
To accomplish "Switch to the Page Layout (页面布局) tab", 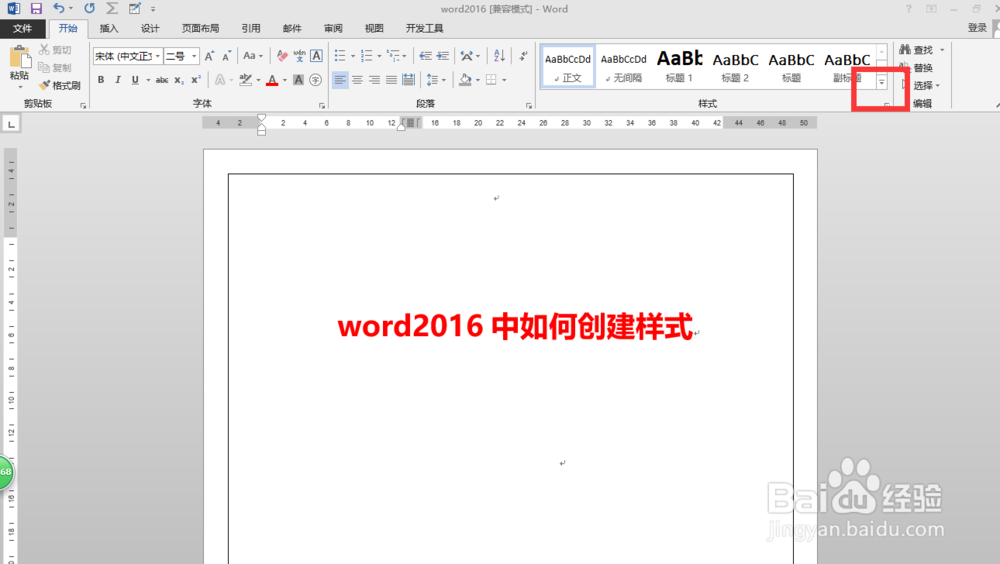I will click(x=200, y=28).
